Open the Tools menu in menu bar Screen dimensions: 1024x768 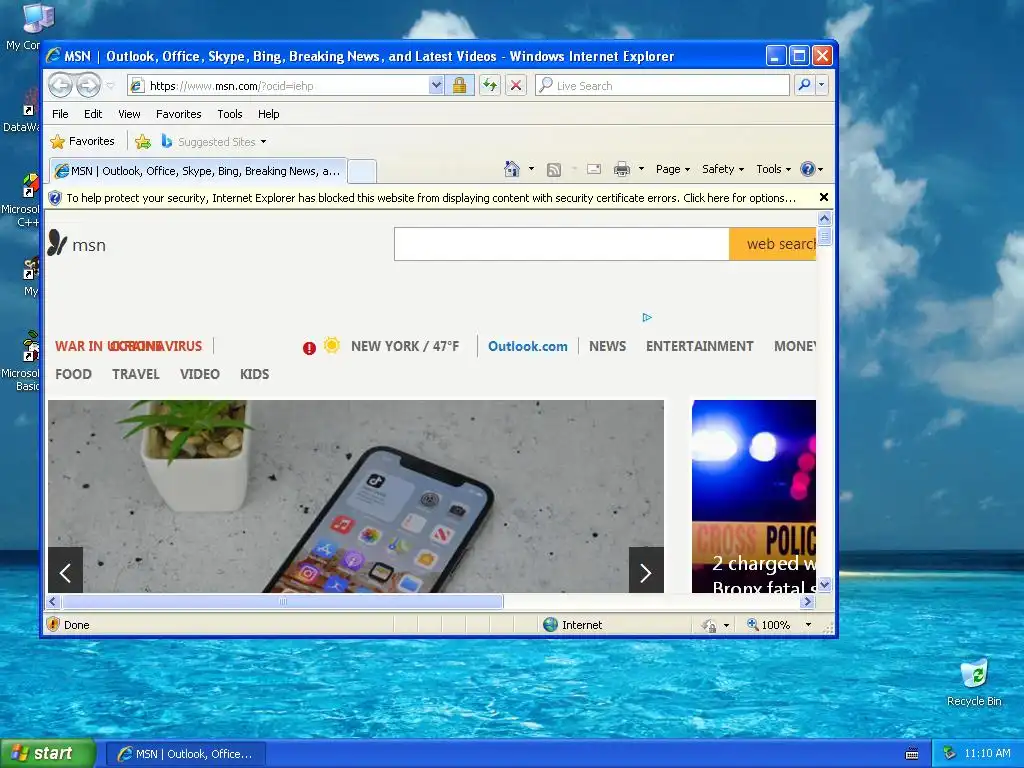[x=230, y=114]
